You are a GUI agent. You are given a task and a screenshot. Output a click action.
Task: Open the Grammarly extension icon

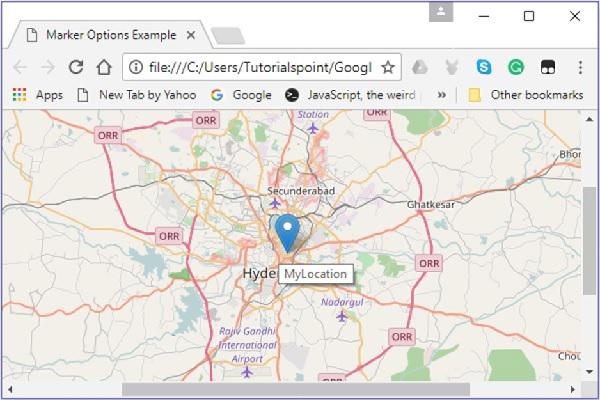coord(516,67)
